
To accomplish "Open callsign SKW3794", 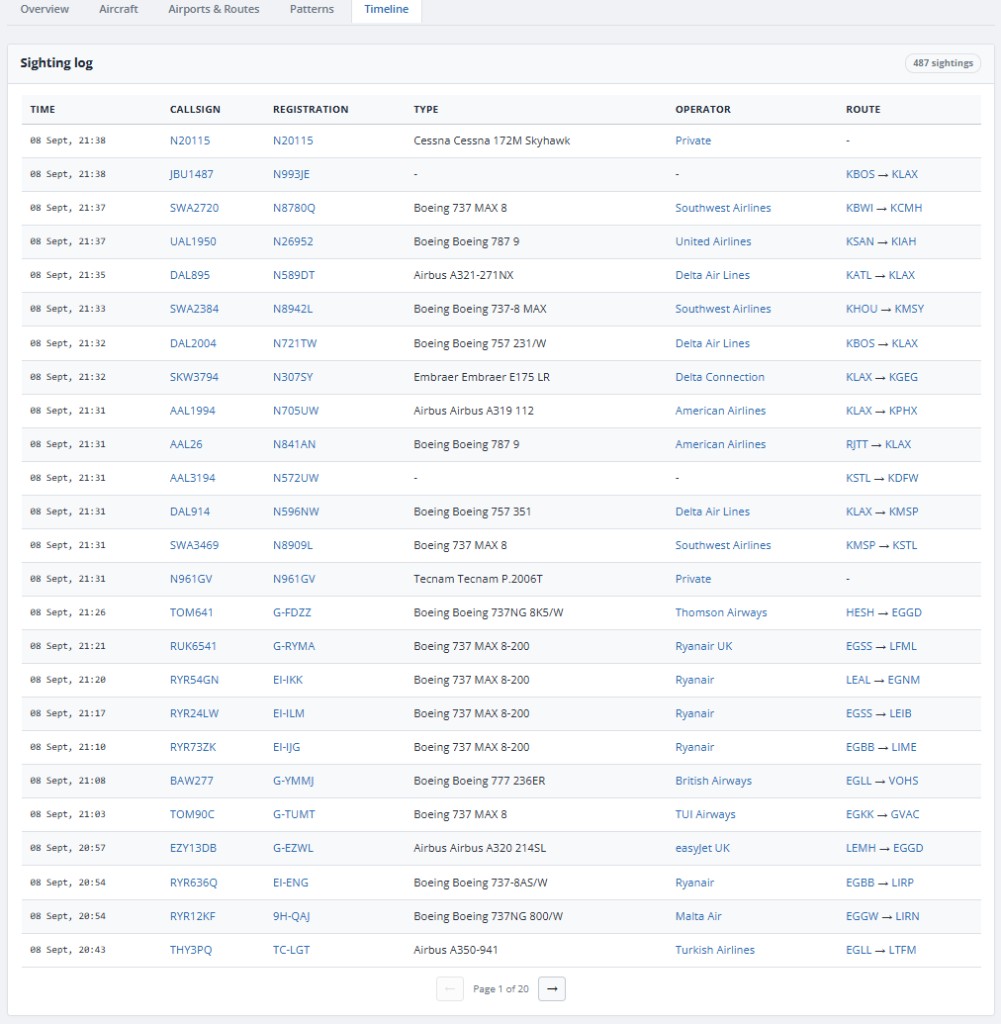I will click(194, 377).
